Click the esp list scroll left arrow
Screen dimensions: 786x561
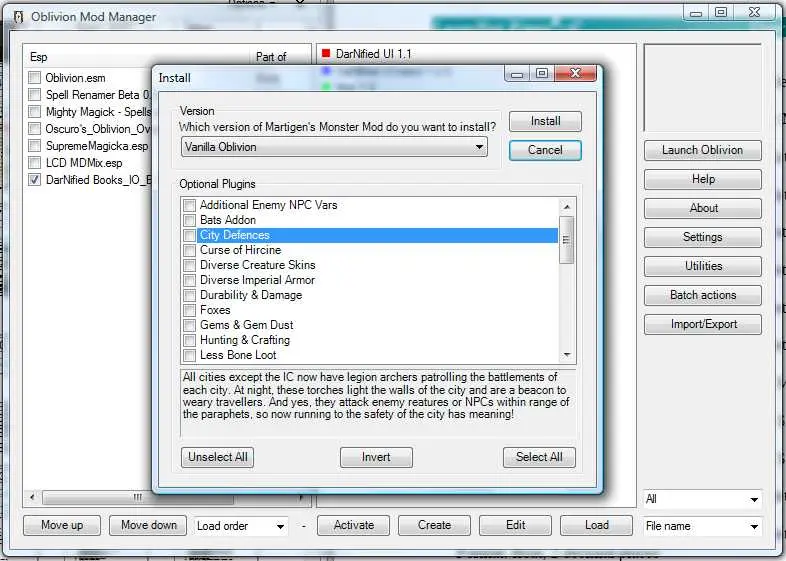coord(32,498)
